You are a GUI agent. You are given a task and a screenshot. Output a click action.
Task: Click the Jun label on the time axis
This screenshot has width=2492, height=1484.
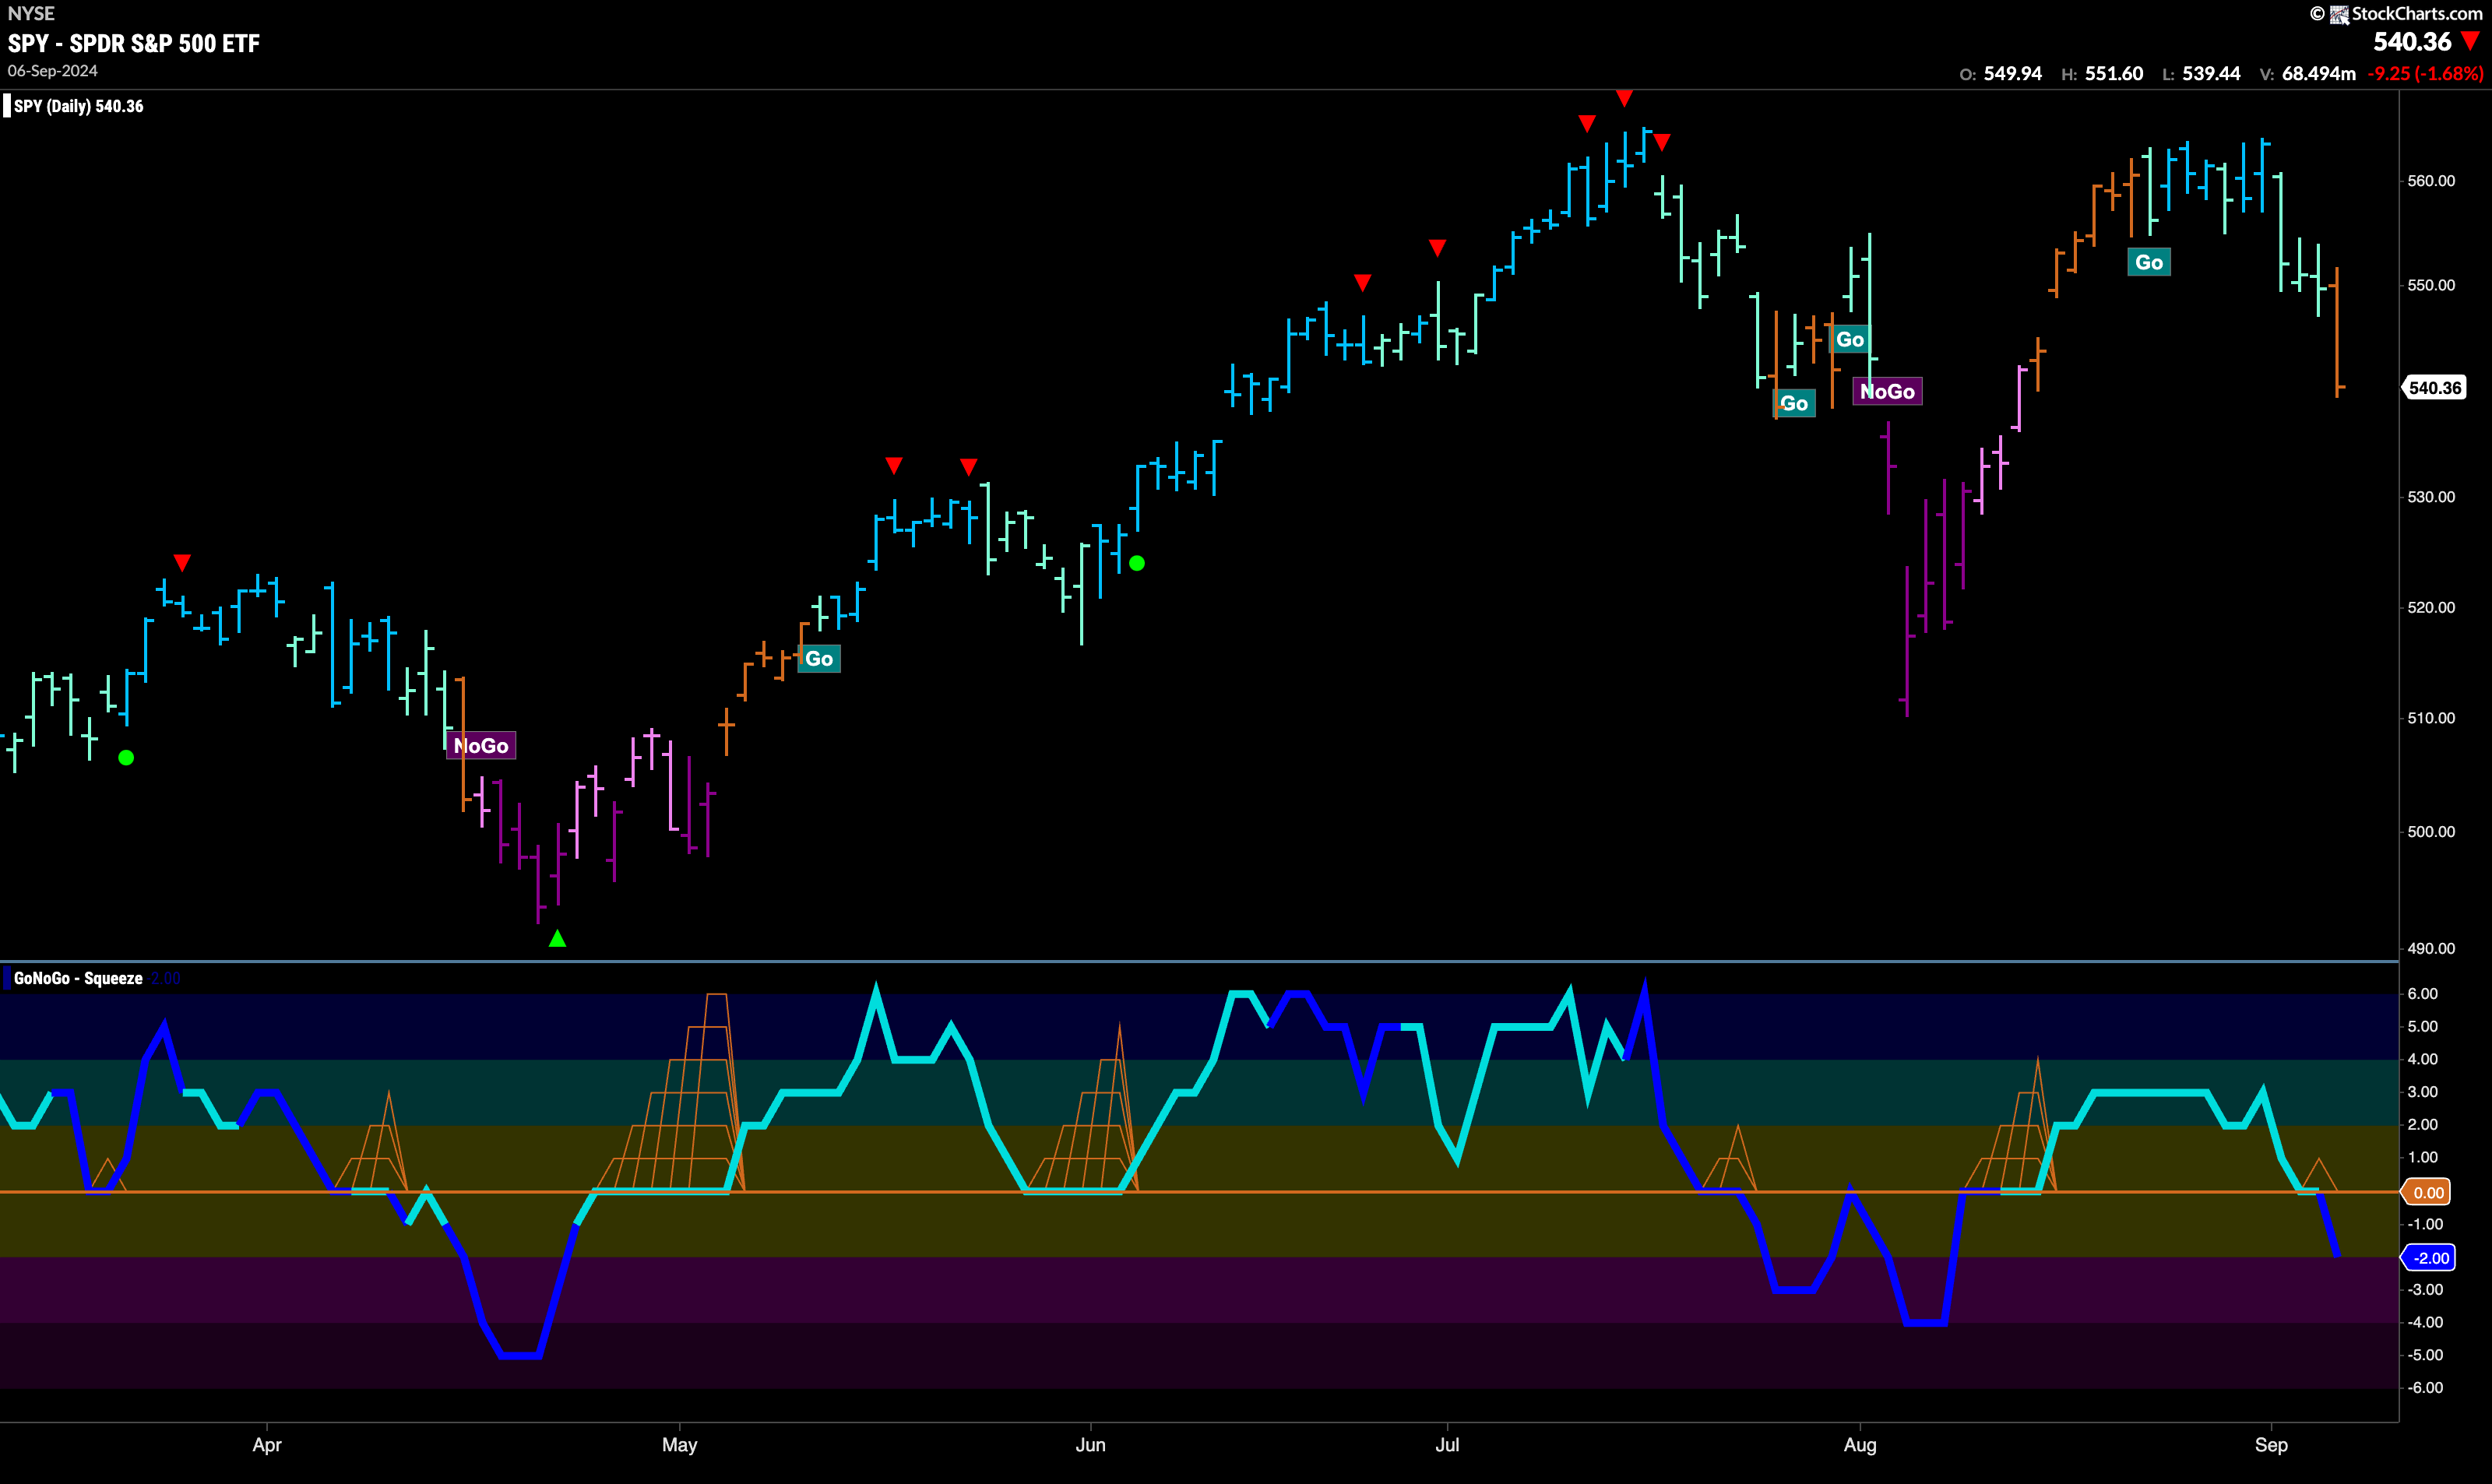(x=1090, y=1444)
